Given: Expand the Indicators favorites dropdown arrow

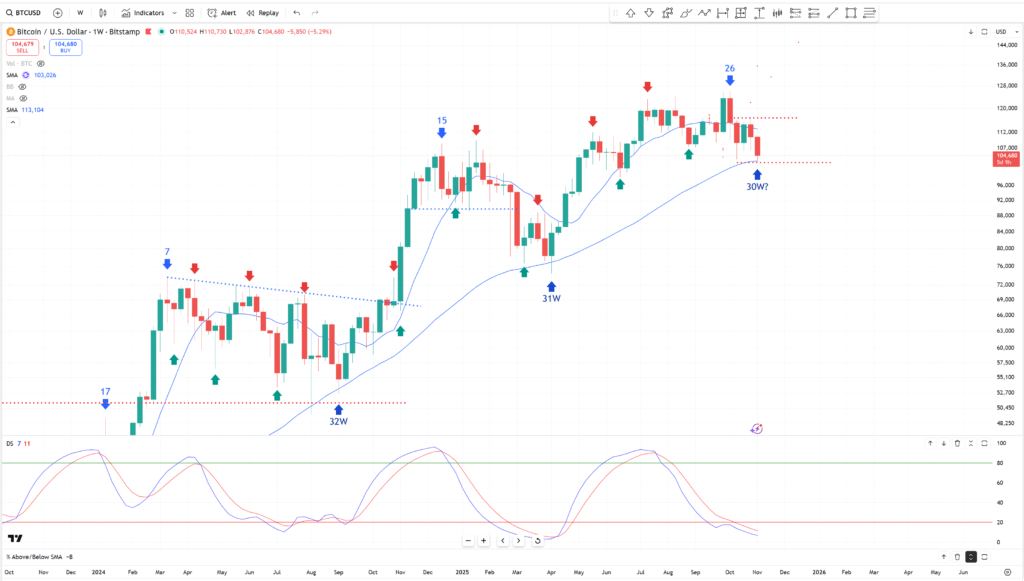Looking at the screenshot, I should 174,13.
